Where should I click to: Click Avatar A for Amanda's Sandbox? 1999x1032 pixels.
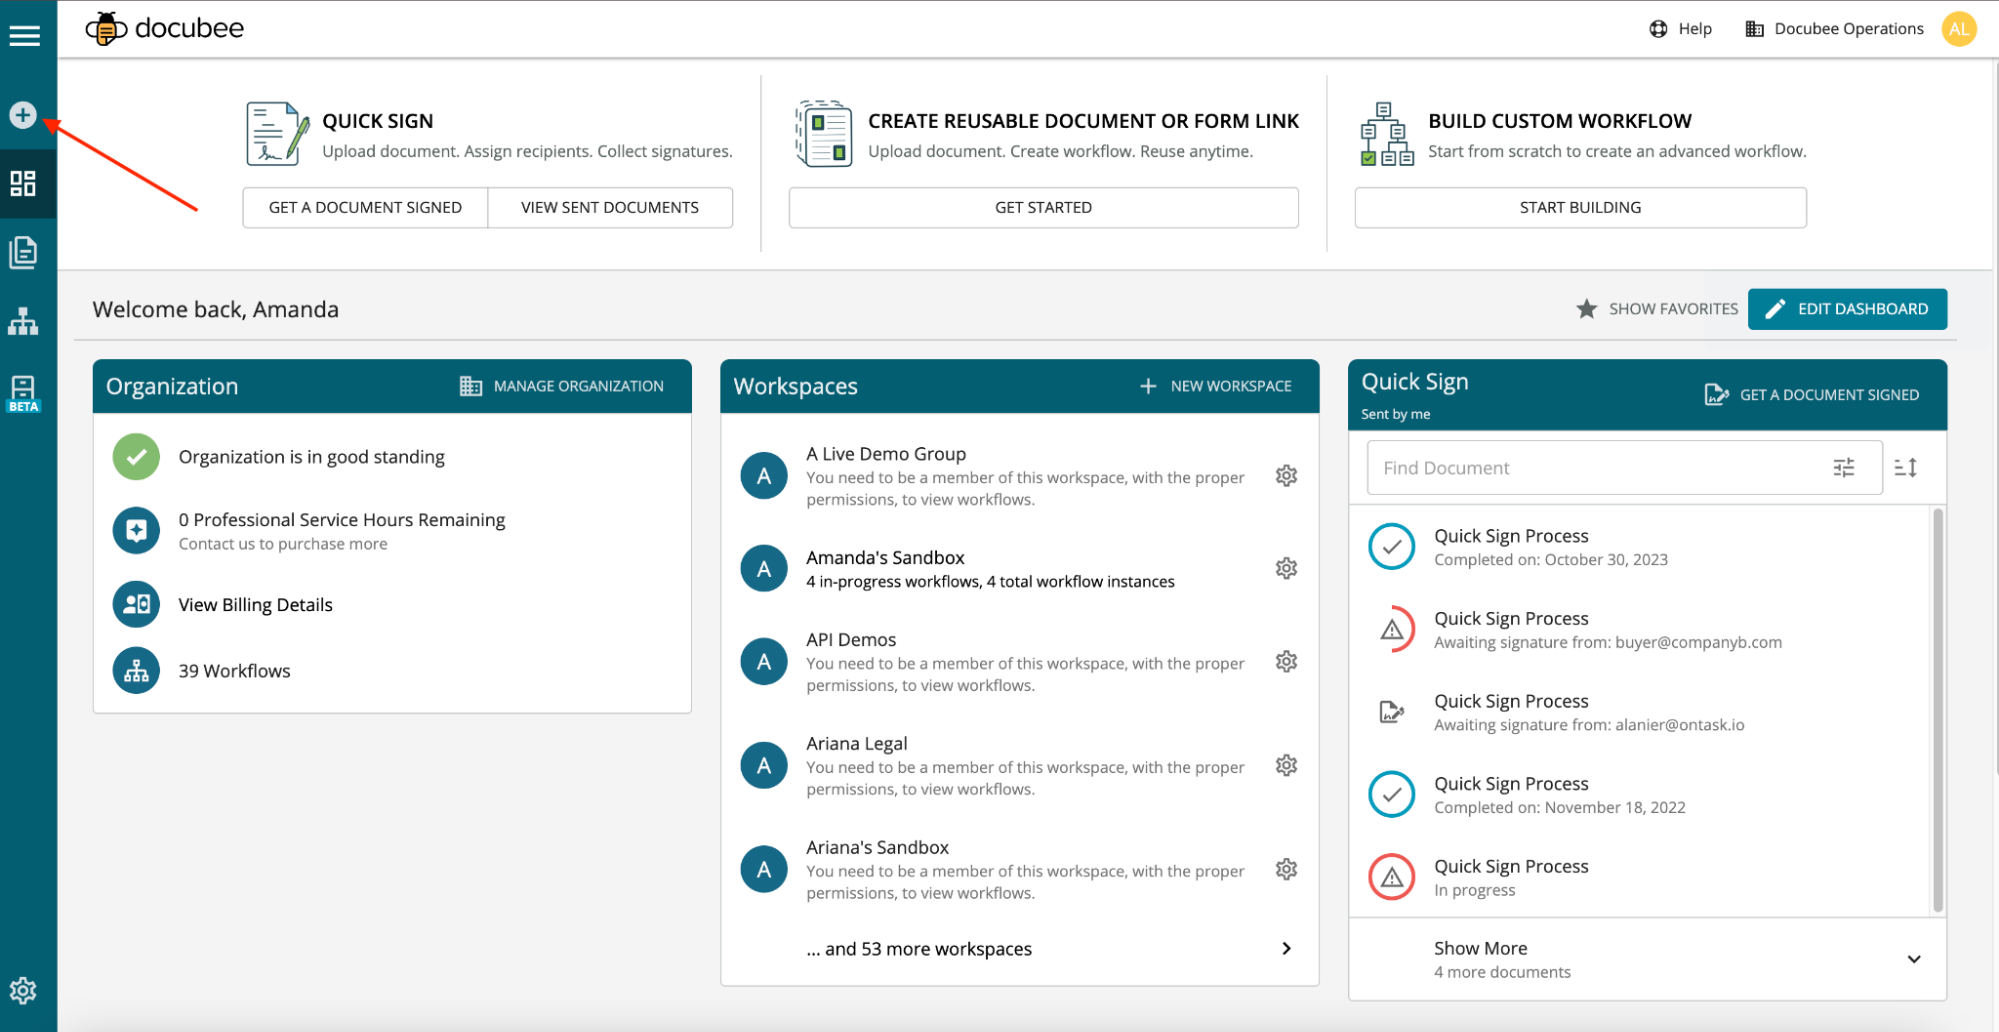coord(764,569)
